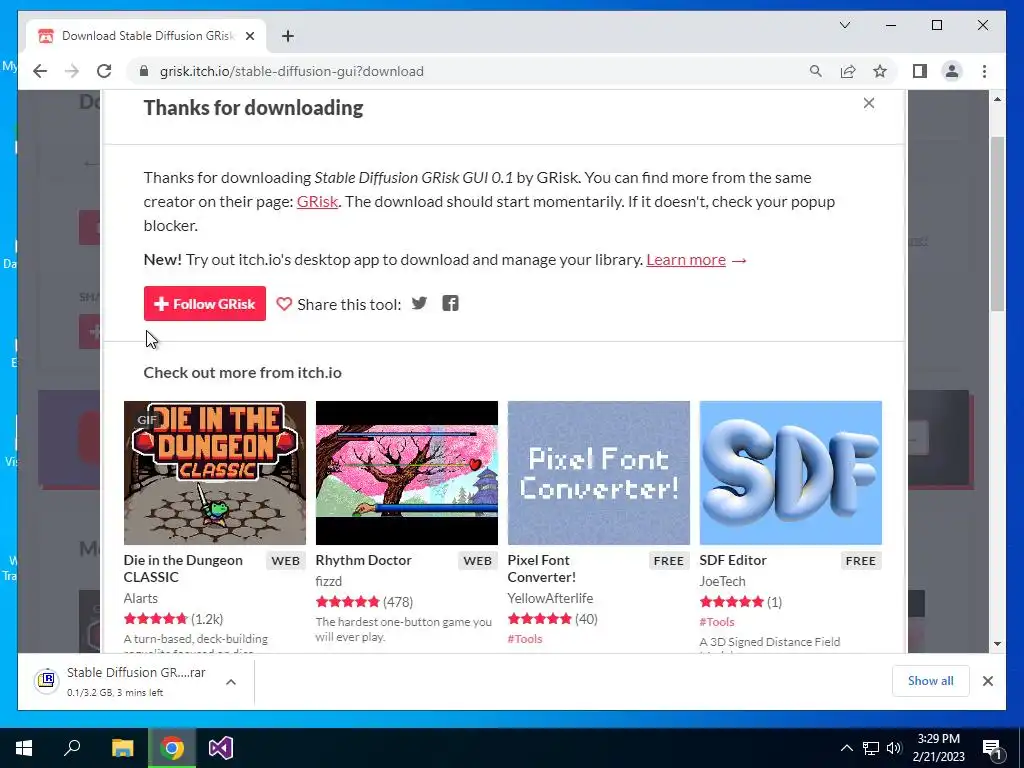
Task: Click the Chrome taskbar icon
Action: [172, 748]
